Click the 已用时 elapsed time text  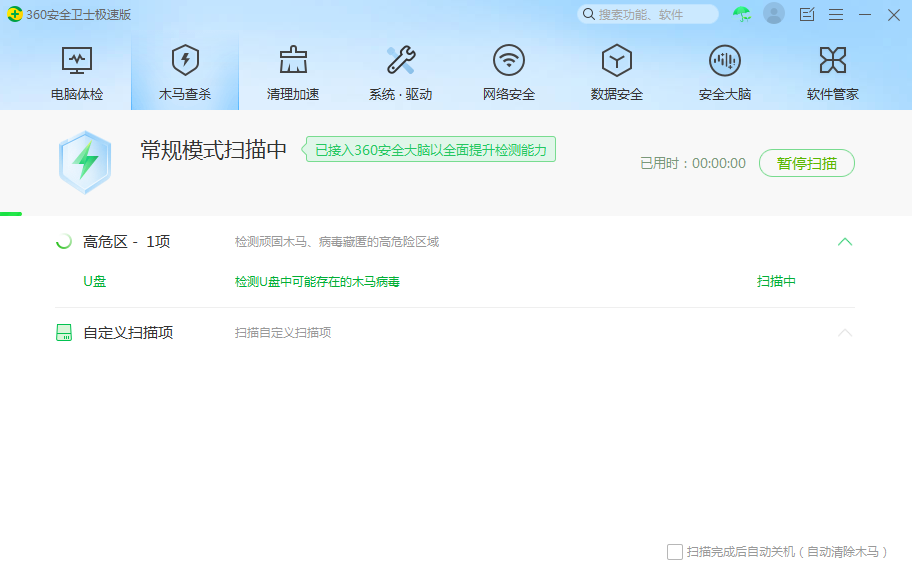pos(693,163)
